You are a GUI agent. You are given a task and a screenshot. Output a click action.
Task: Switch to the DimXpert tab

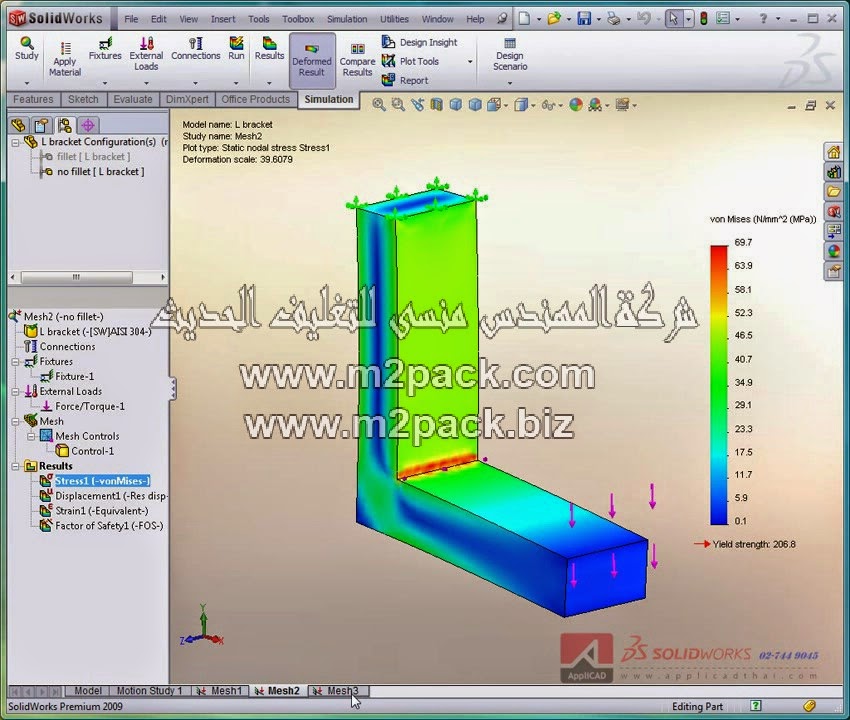pos(187,99)
